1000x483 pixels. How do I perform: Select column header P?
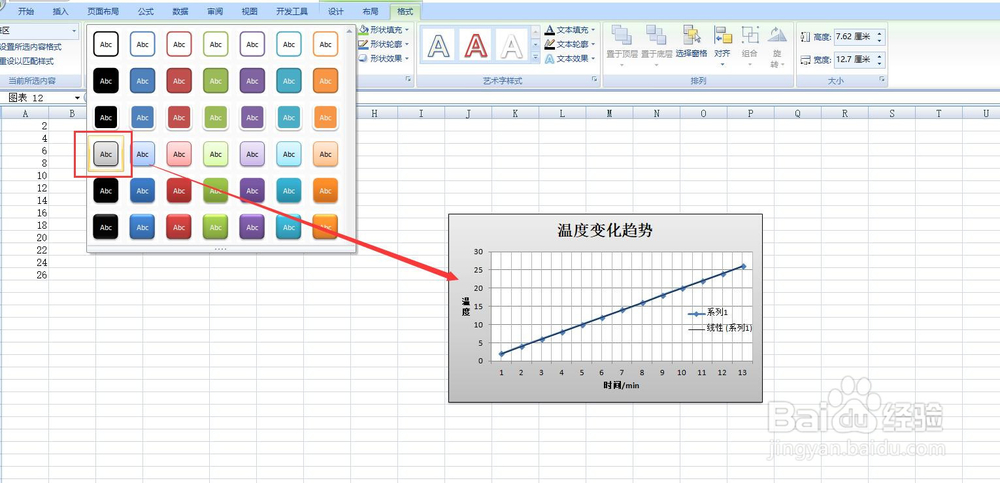point(750,114)
